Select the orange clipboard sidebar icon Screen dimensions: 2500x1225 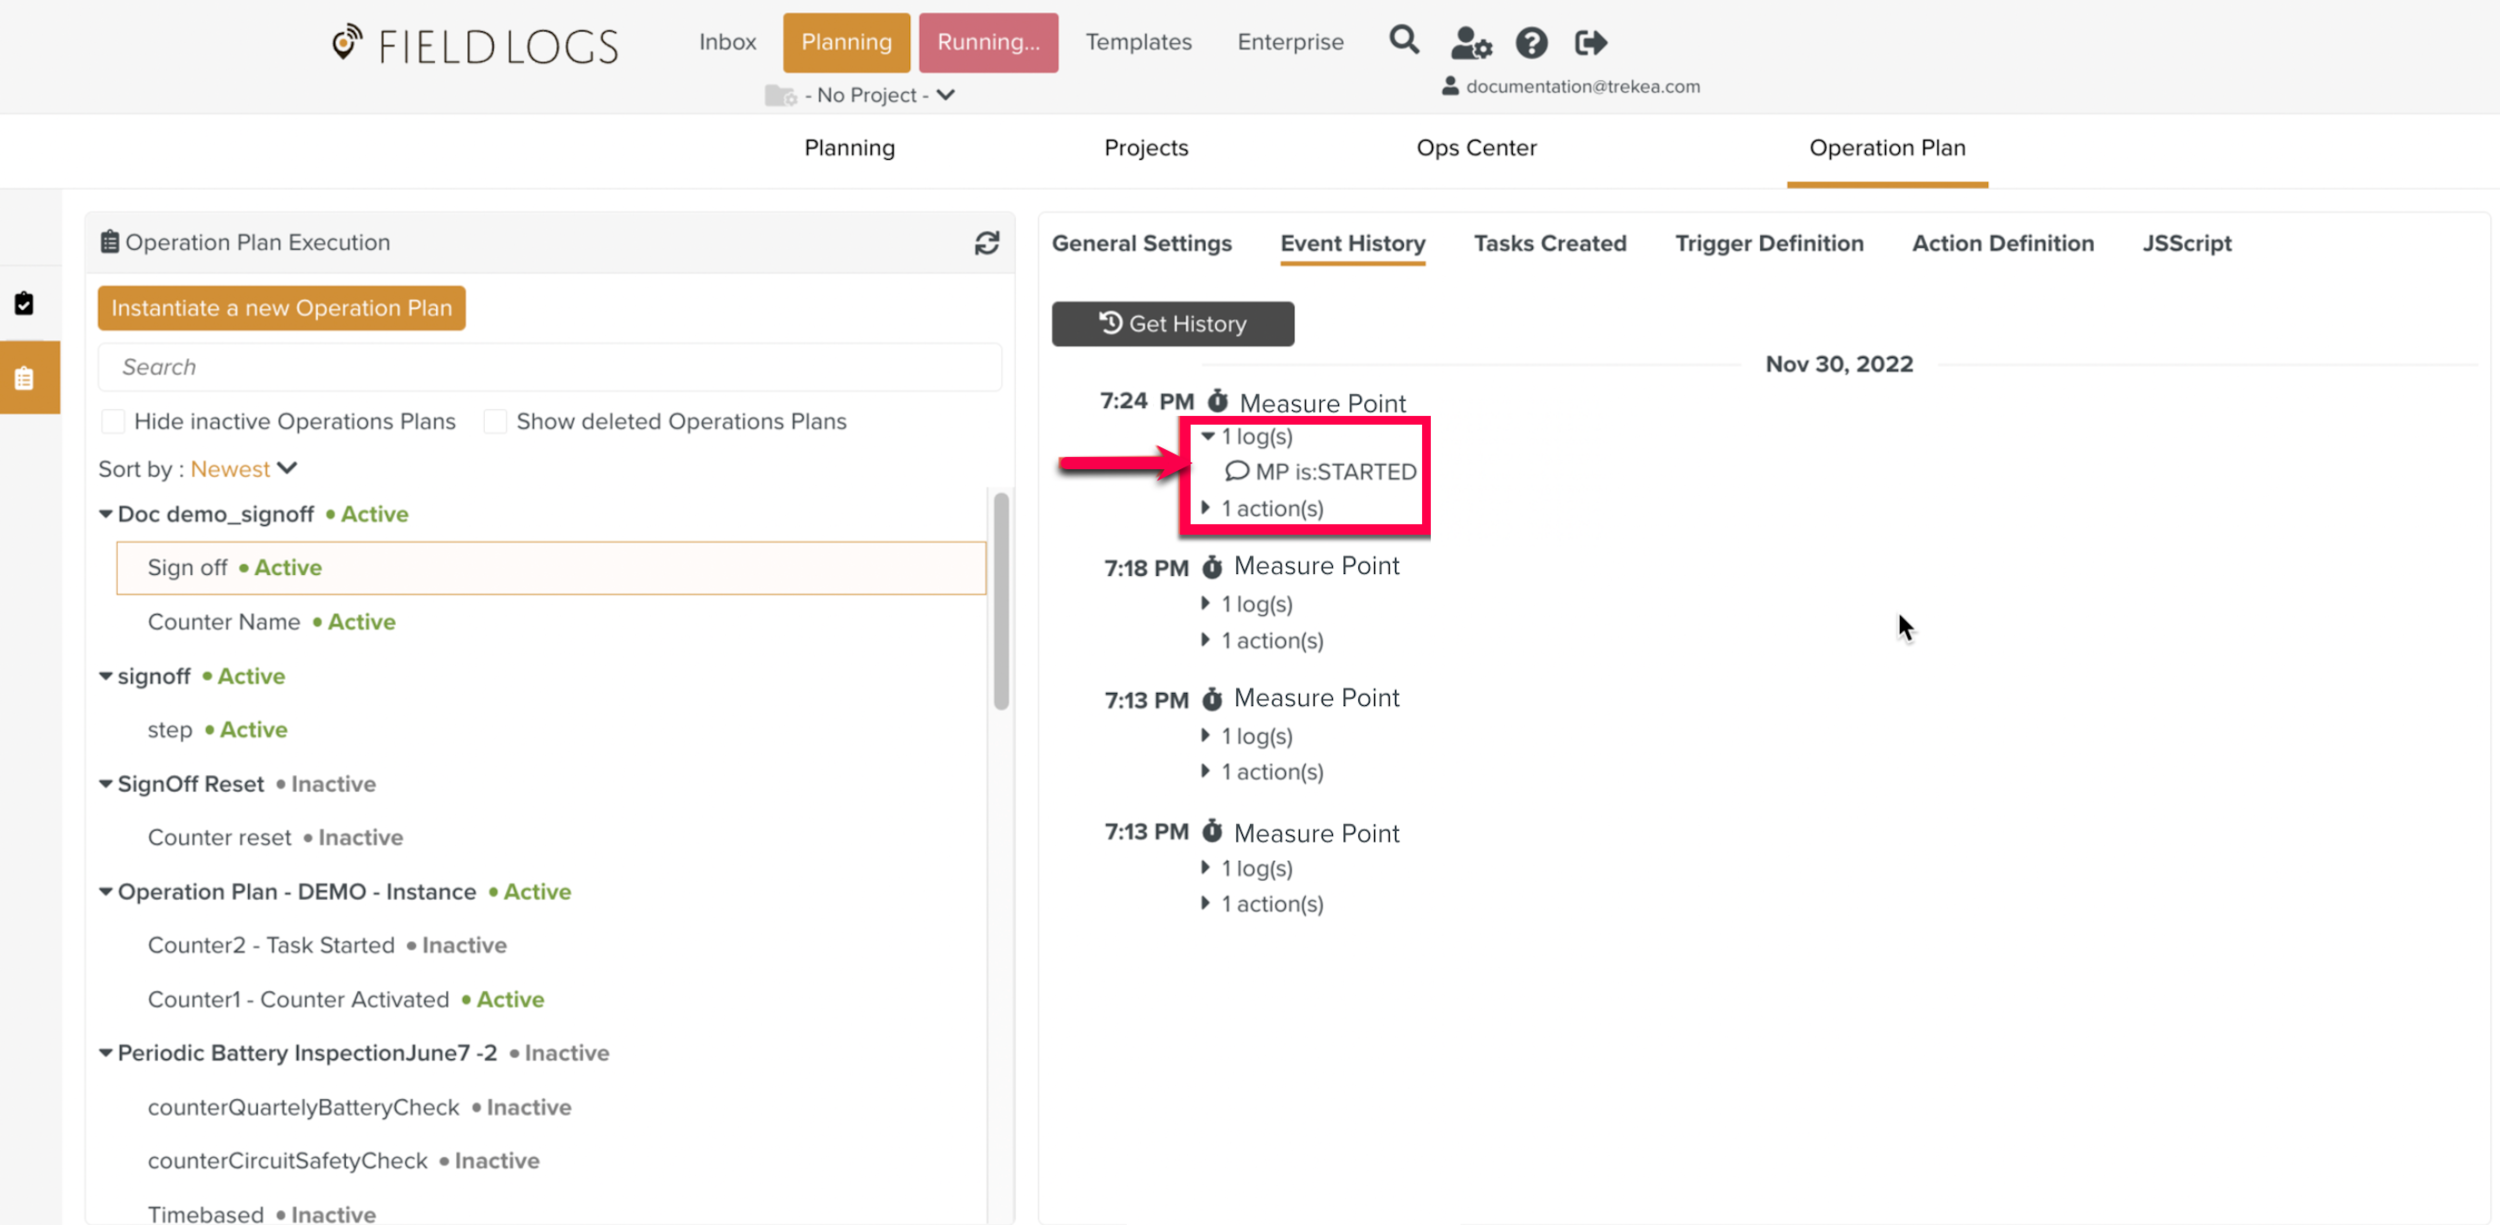25,378
